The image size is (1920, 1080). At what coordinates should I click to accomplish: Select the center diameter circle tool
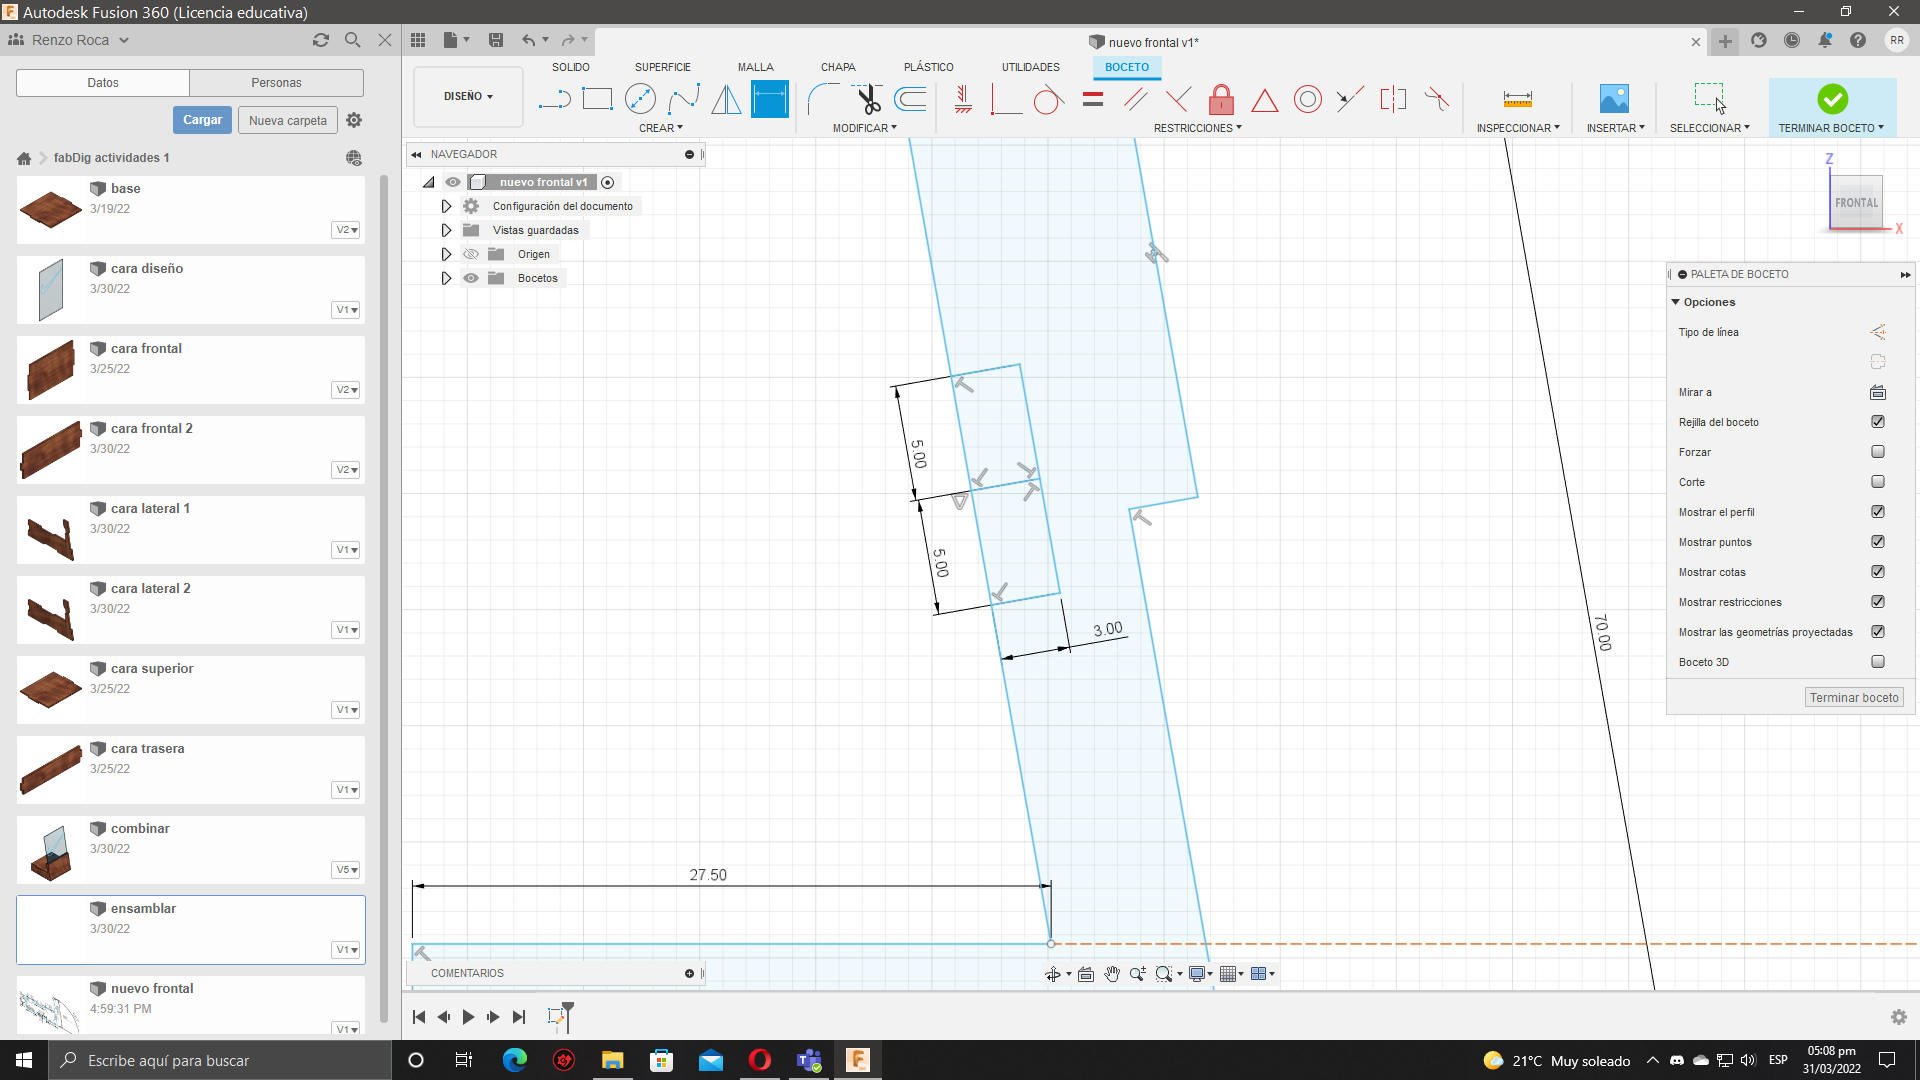tap(640, 99)
